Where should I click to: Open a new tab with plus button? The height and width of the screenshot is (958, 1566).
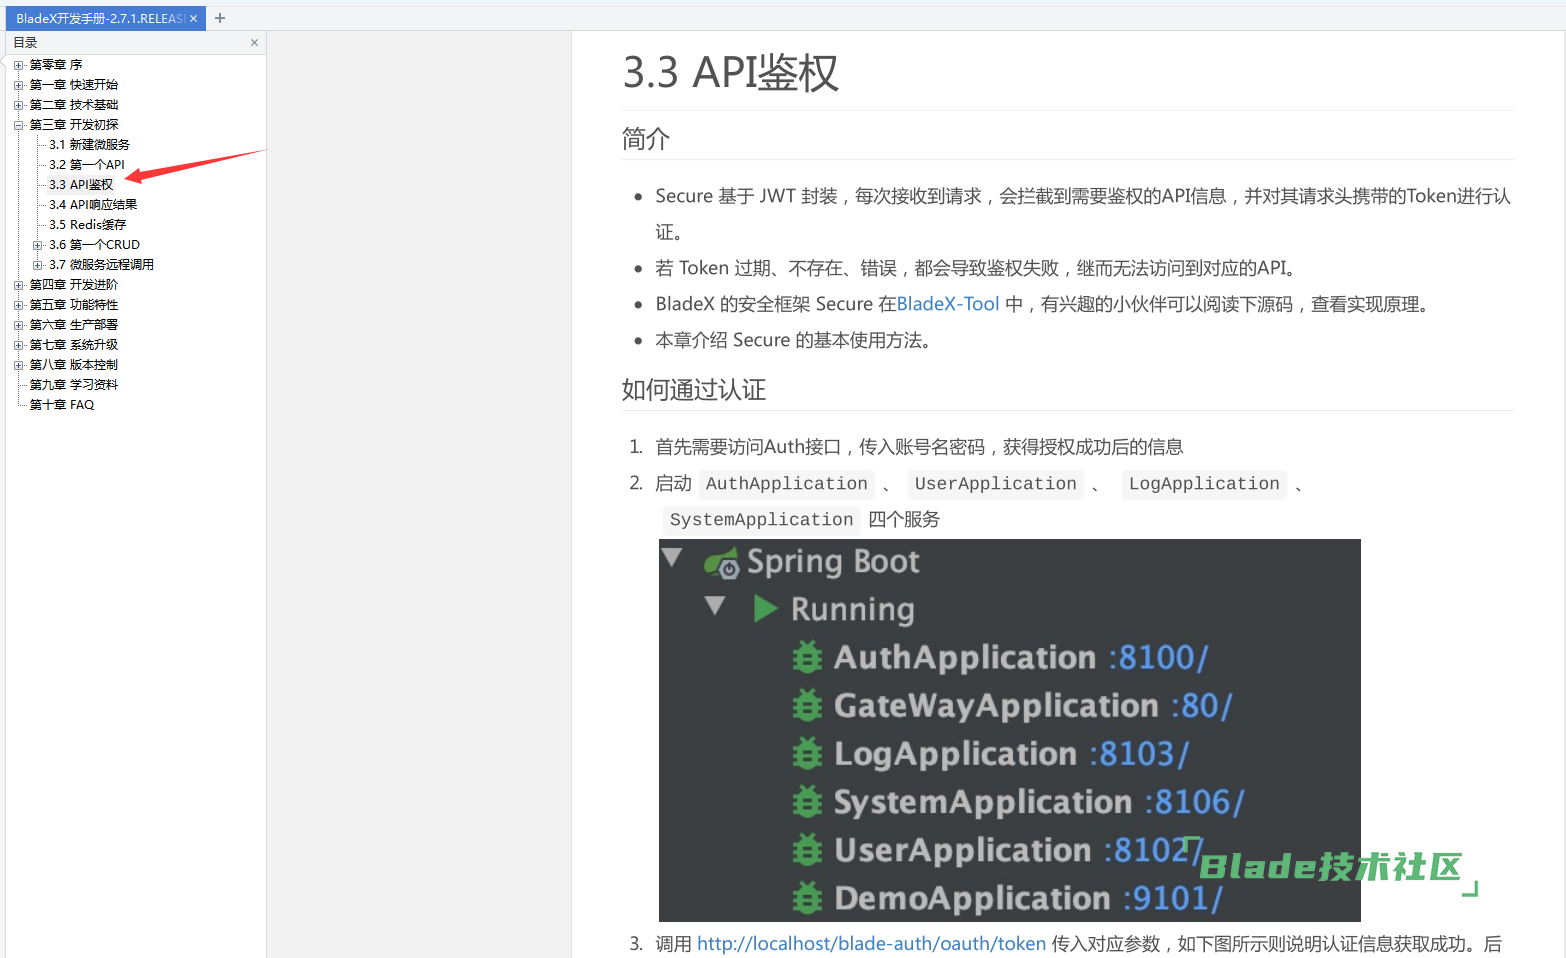tap(220, 18)
